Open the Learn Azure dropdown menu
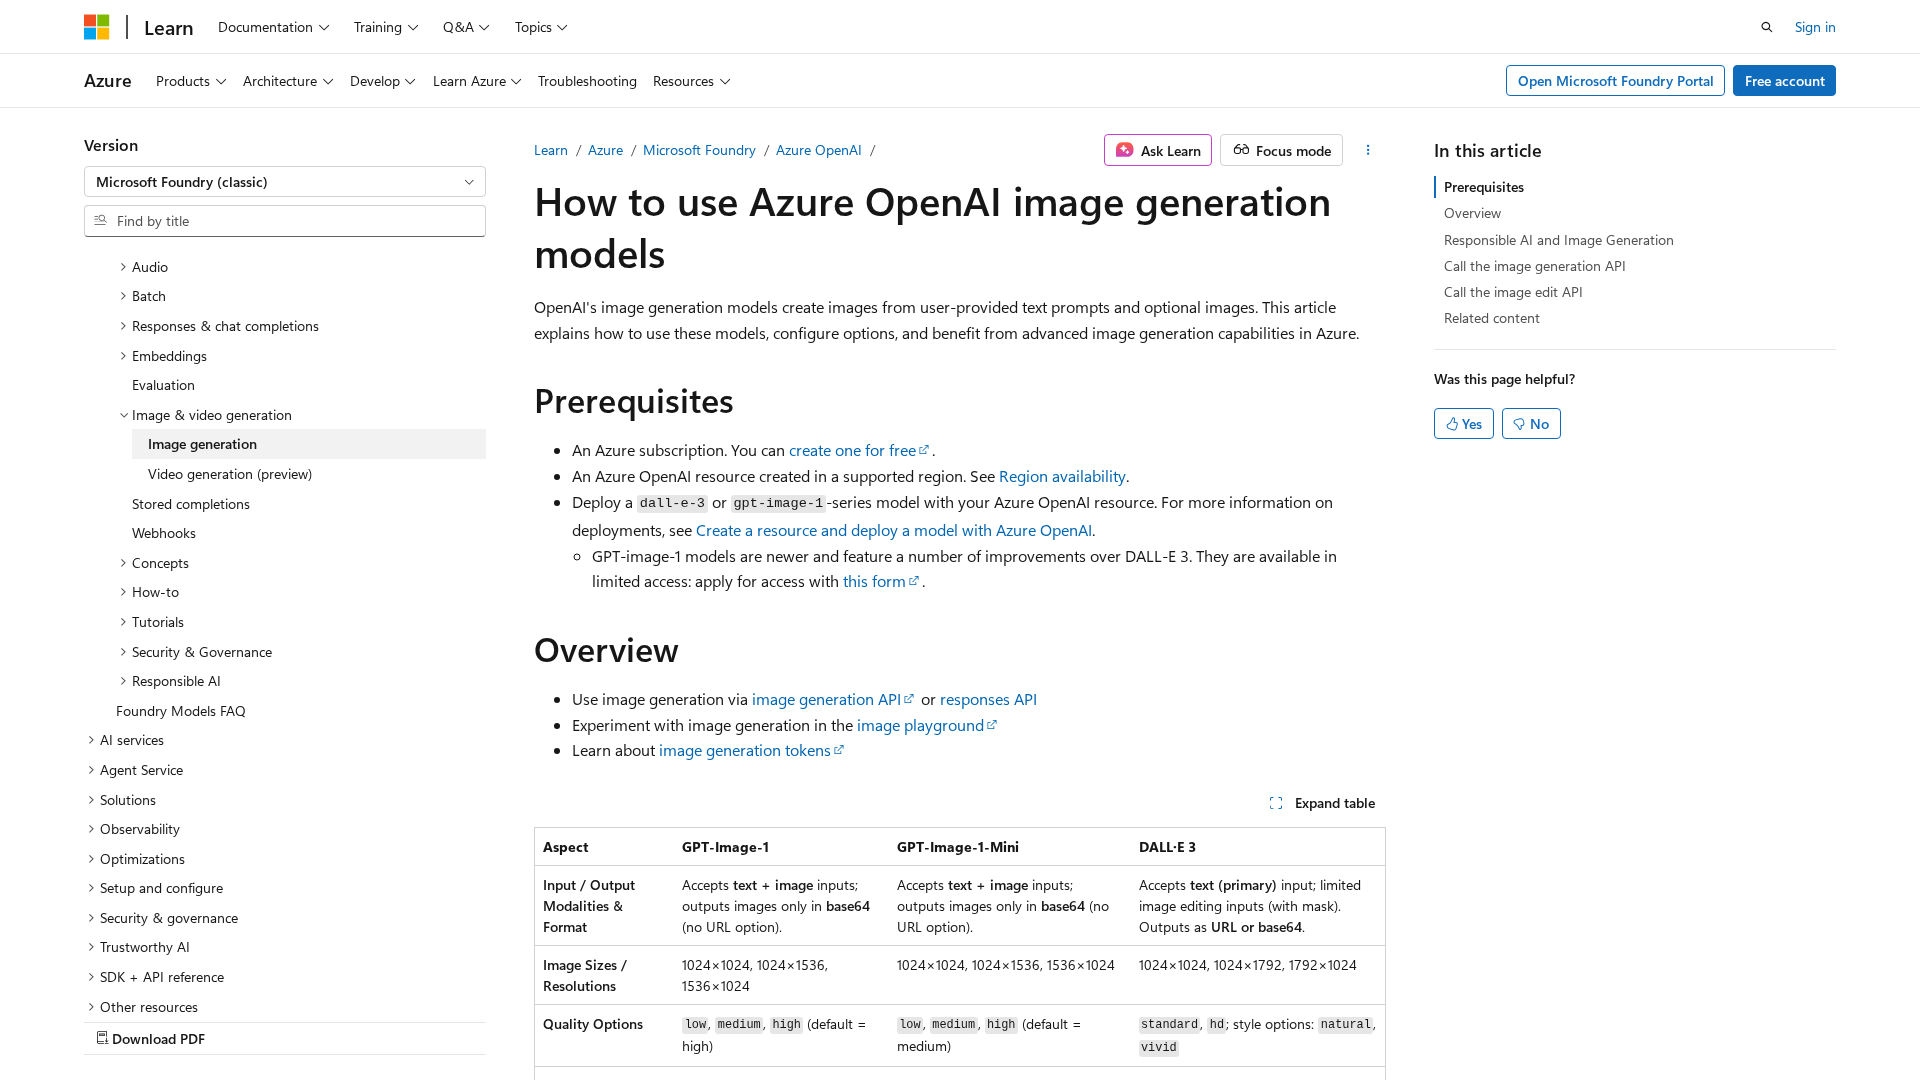This screenshot has width=1920, height=1080. coord(476,81)
